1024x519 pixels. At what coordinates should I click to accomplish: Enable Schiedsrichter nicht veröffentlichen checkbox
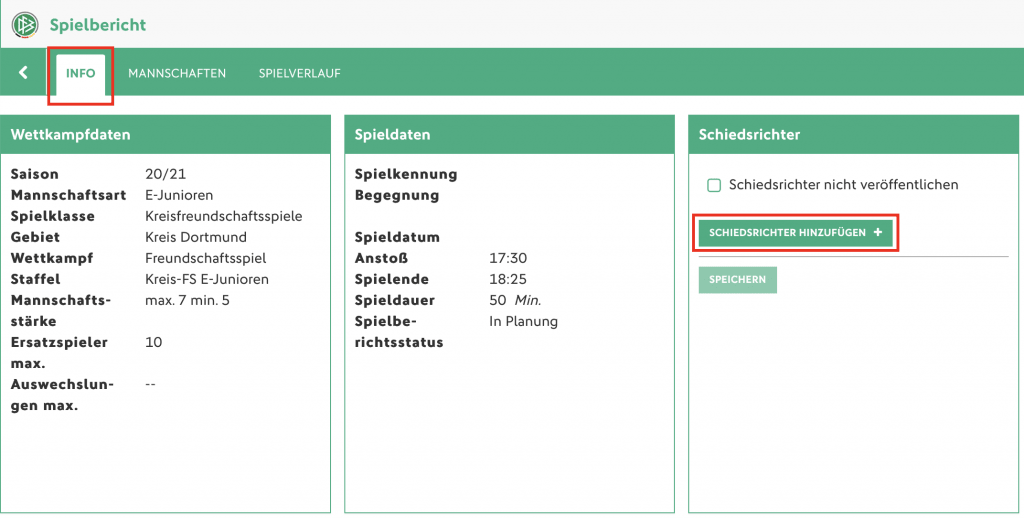714,185
